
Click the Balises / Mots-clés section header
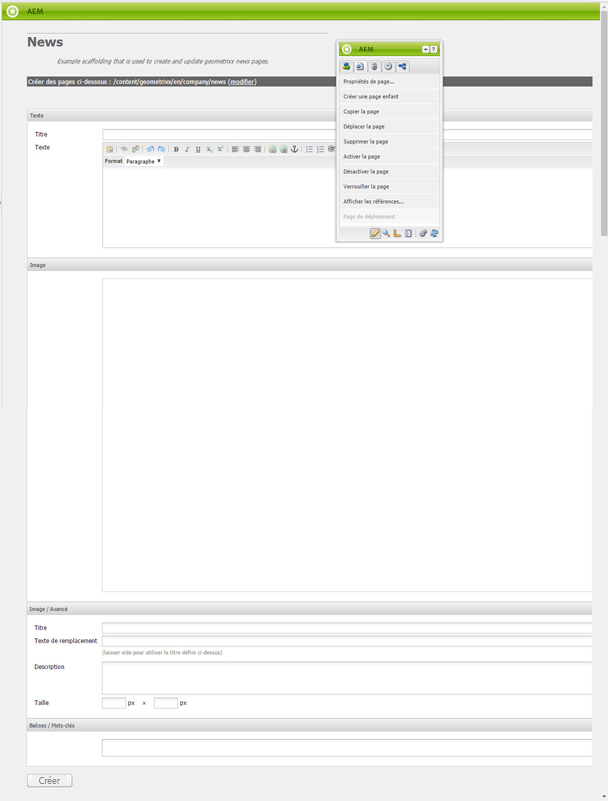pos(310,725)
